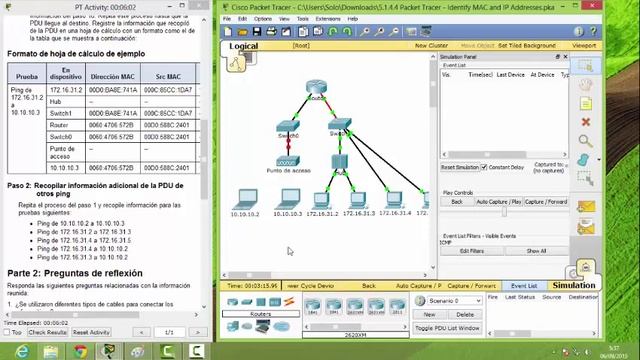Click the Check Results button
Viewport: 640px width, 360px height.
pyautogui.click(x=47, y=333)
